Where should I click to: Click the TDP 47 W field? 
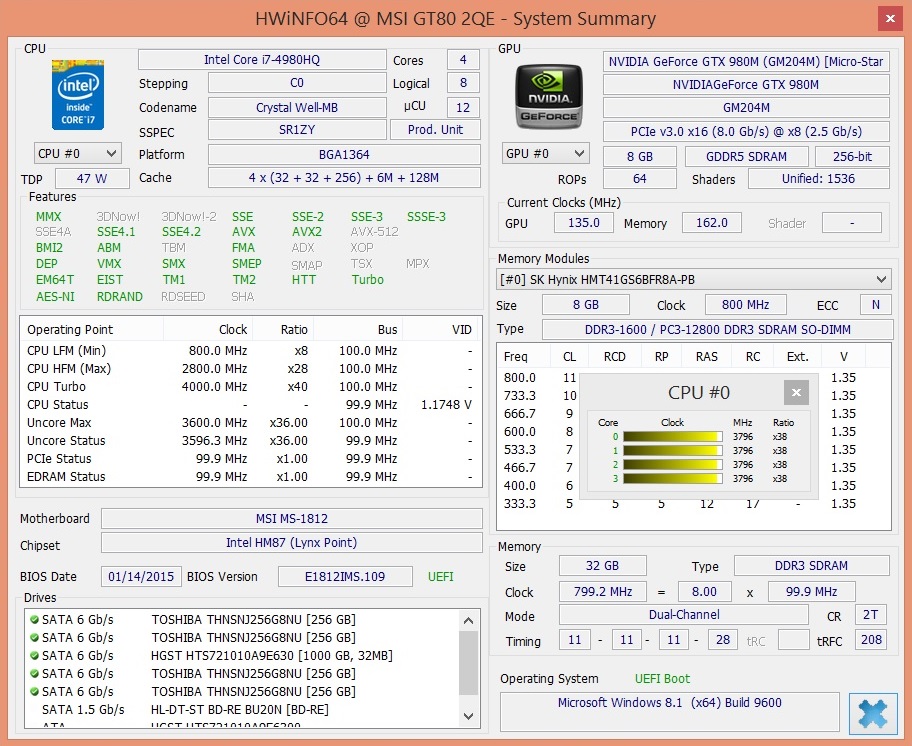tap(92, 179)
